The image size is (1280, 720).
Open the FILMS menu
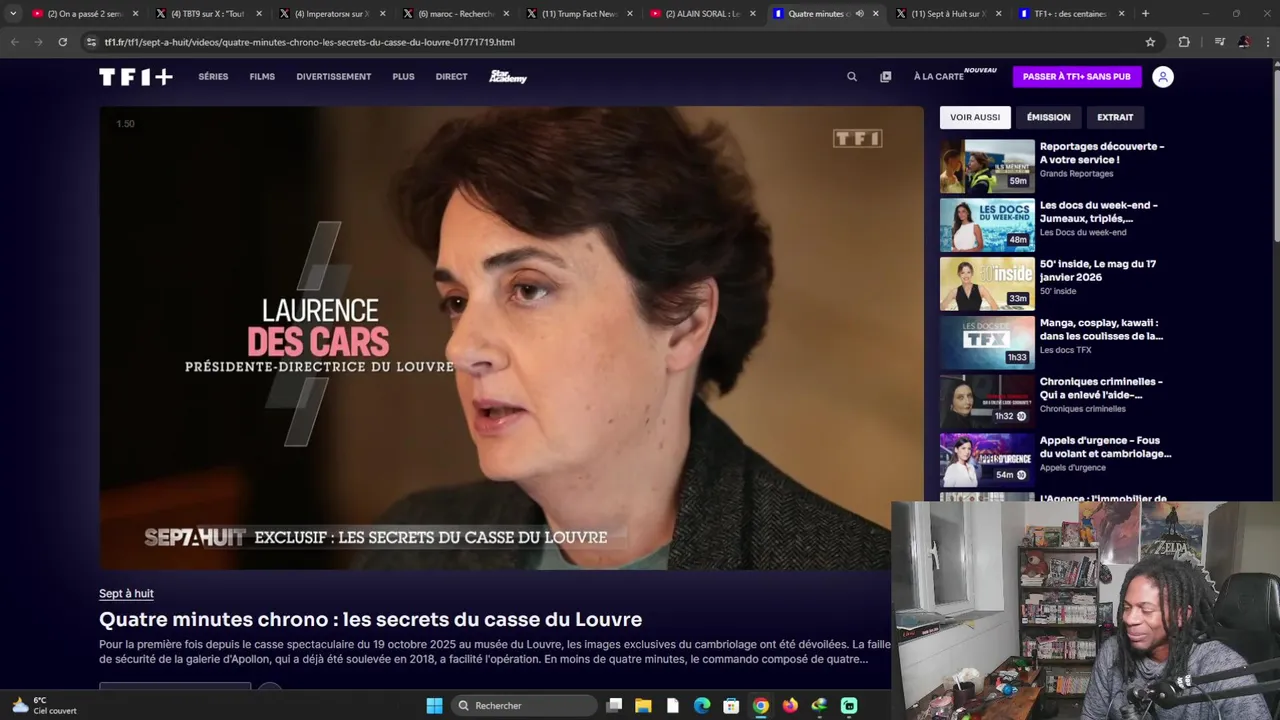pos(262,77)
